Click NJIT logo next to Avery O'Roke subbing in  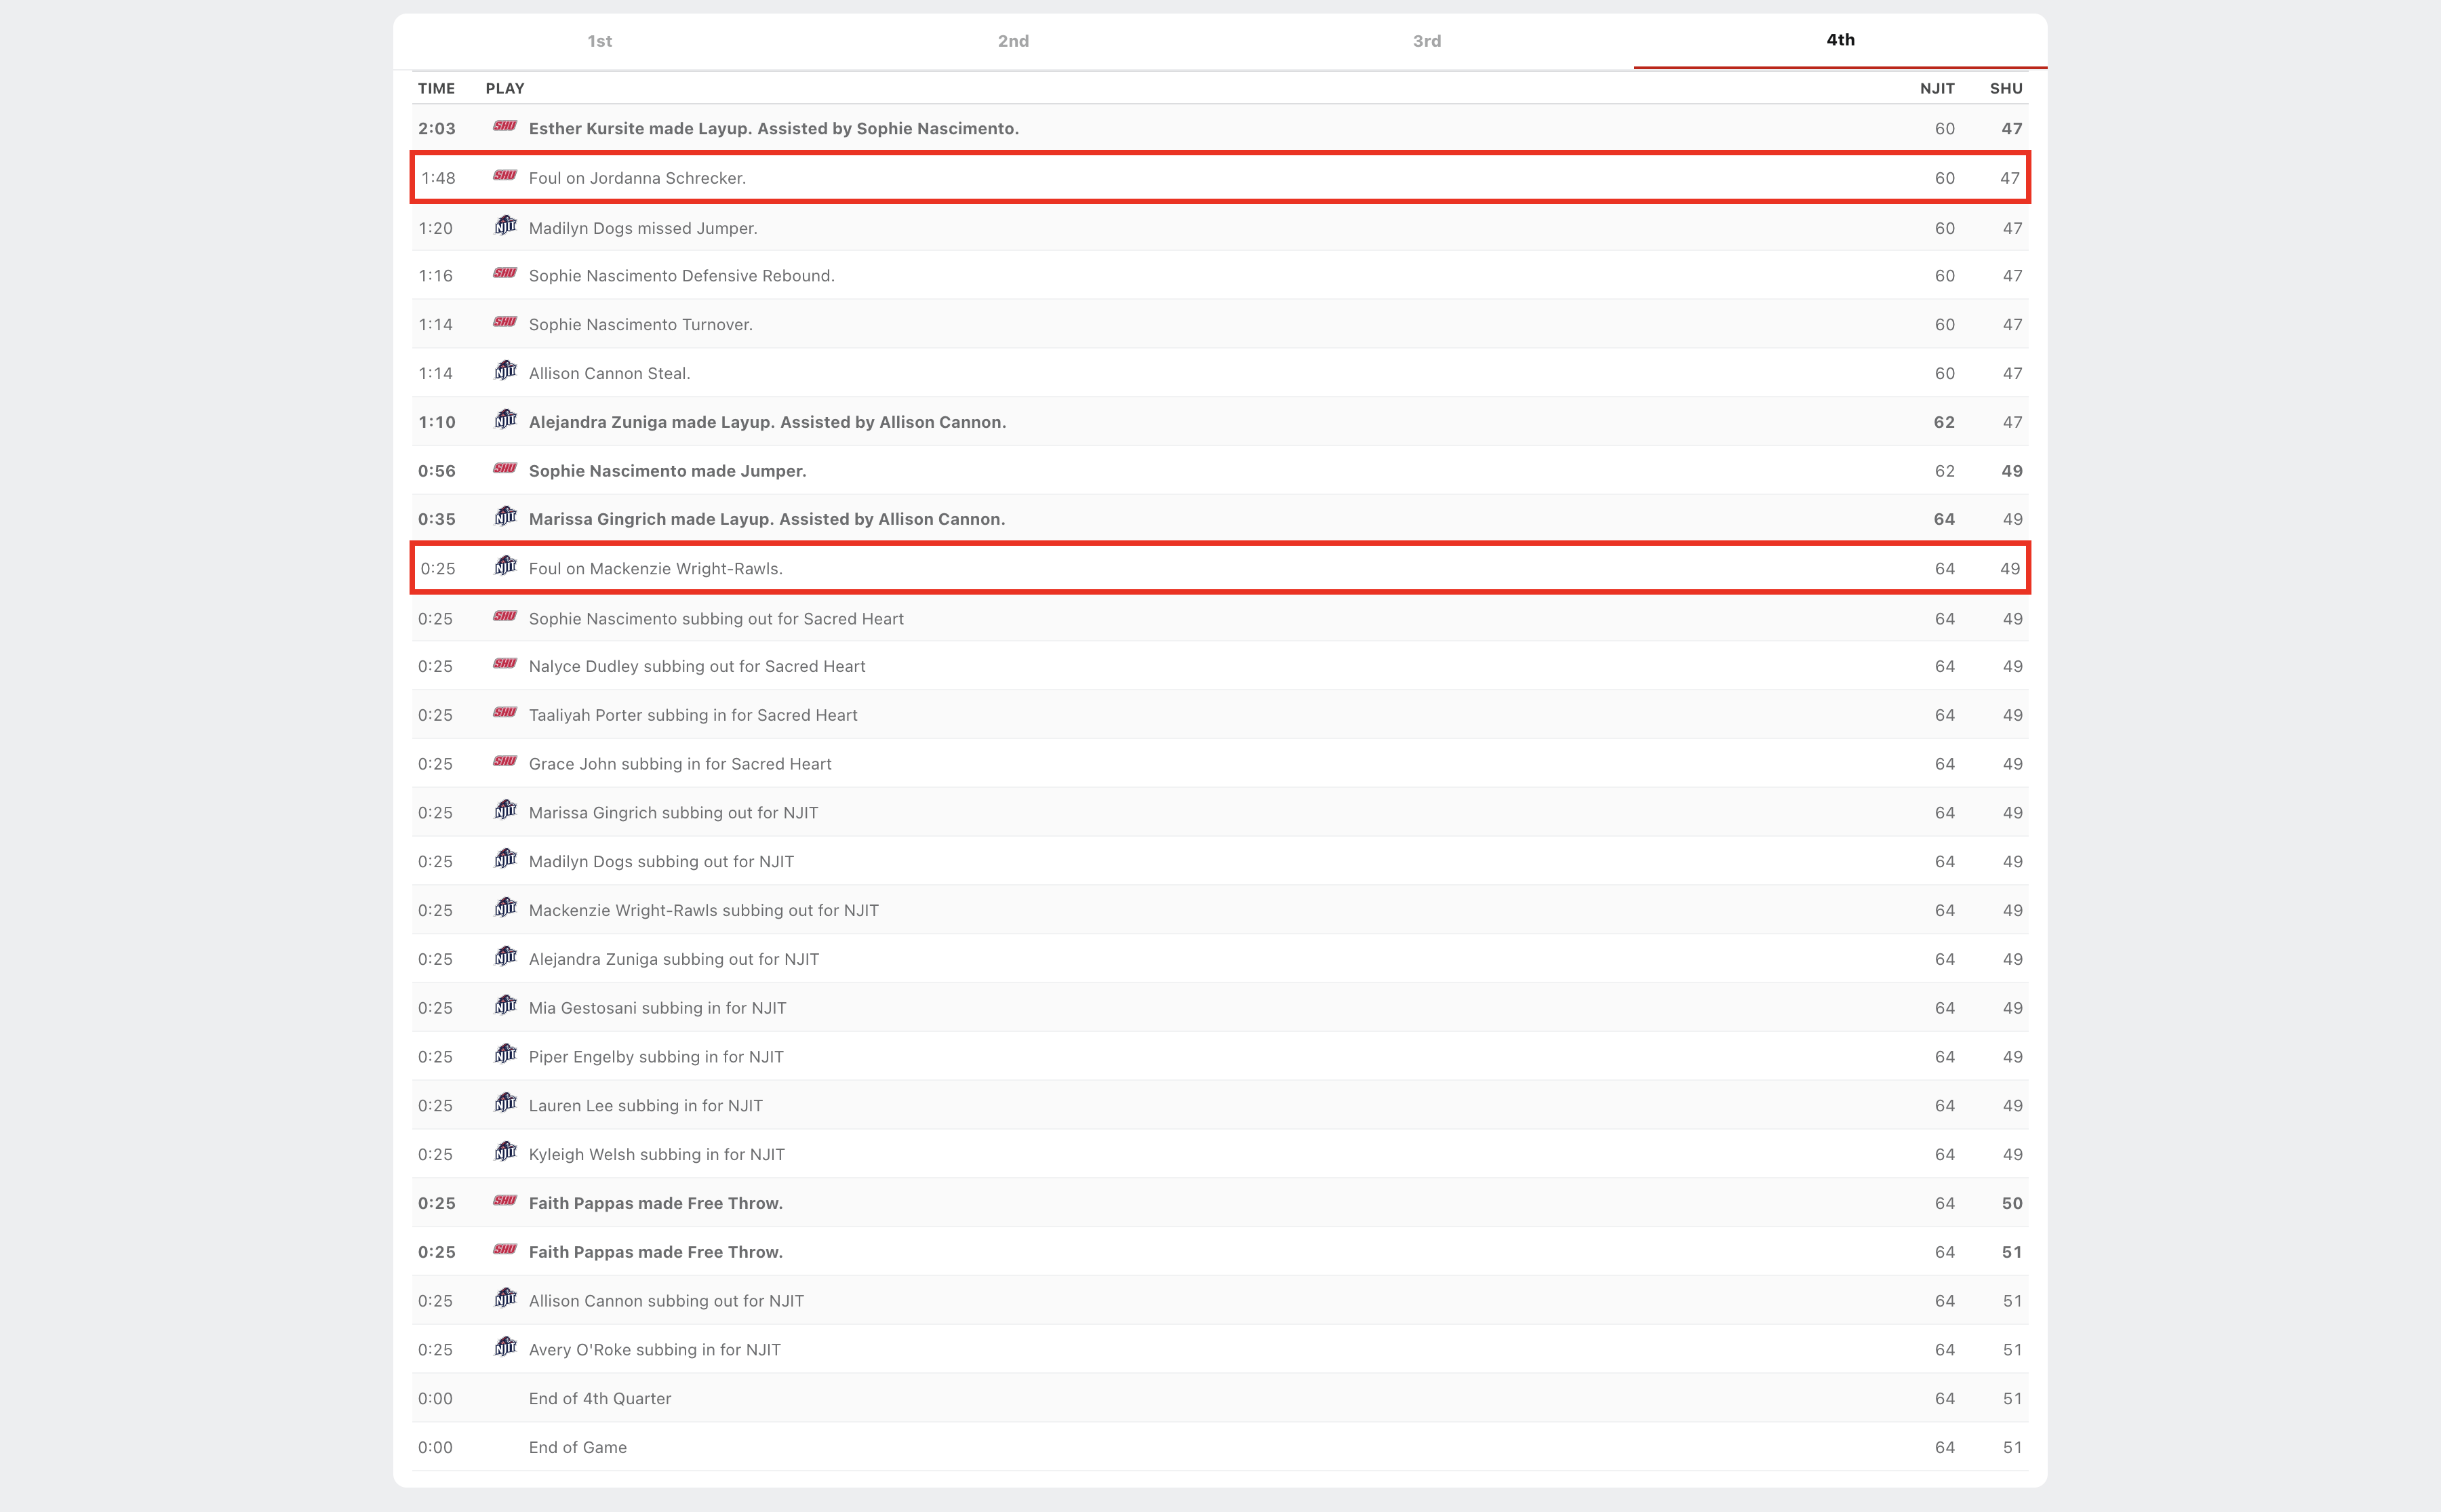pos(506,1348)
